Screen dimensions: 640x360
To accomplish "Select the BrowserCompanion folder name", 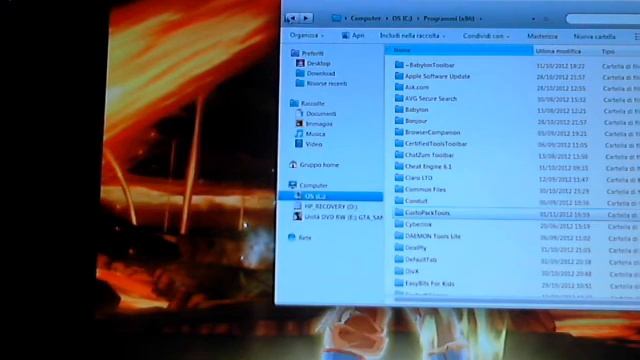I will 433,132.
